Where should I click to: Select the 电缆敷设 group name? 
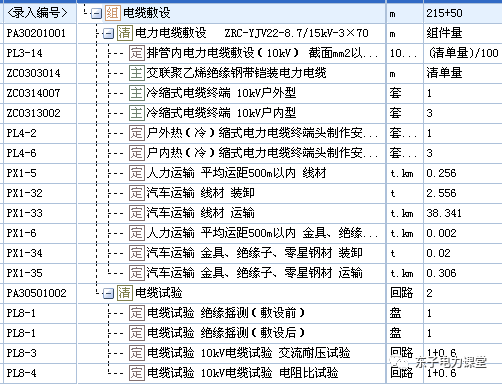(x=147, y=13)
